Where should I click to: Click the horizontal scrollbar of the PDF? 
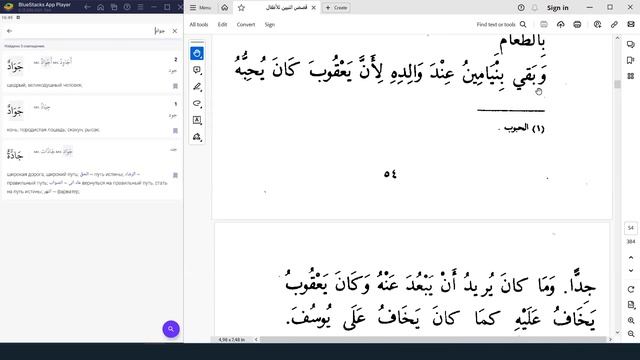click(433, 339)
